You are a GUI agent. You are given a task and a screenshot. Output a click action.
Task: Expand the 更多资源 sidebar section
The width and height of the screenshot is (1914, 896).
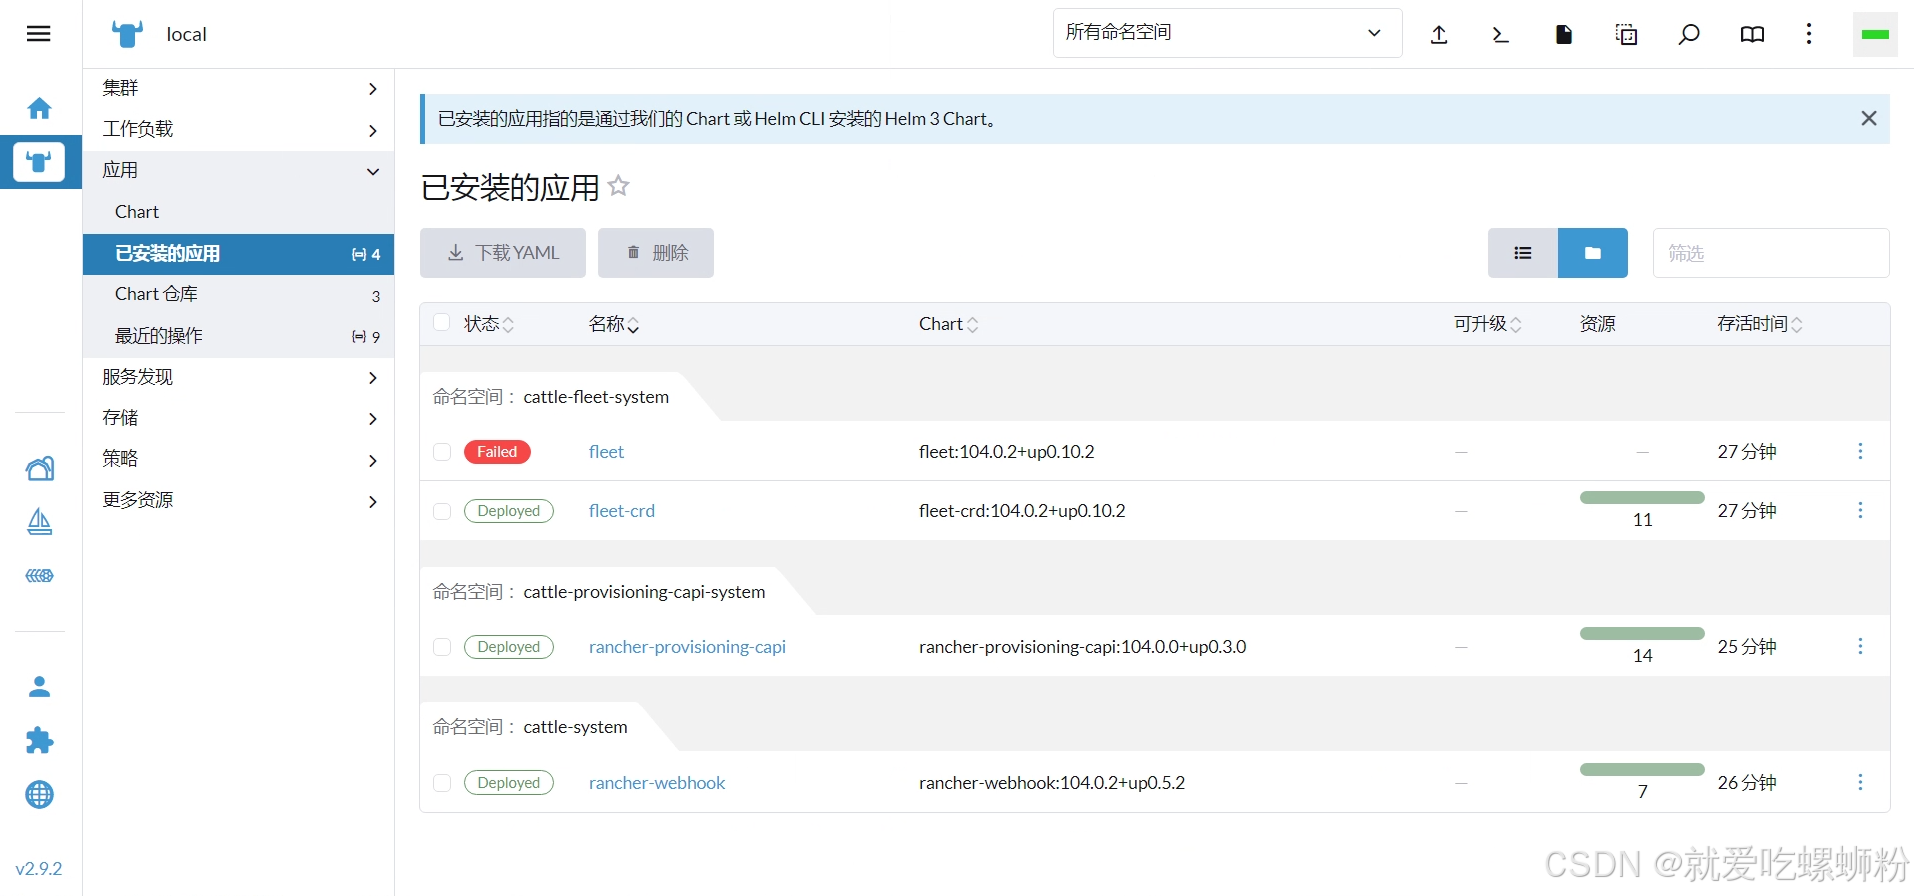pyautogui.click(x=239, y=500)
